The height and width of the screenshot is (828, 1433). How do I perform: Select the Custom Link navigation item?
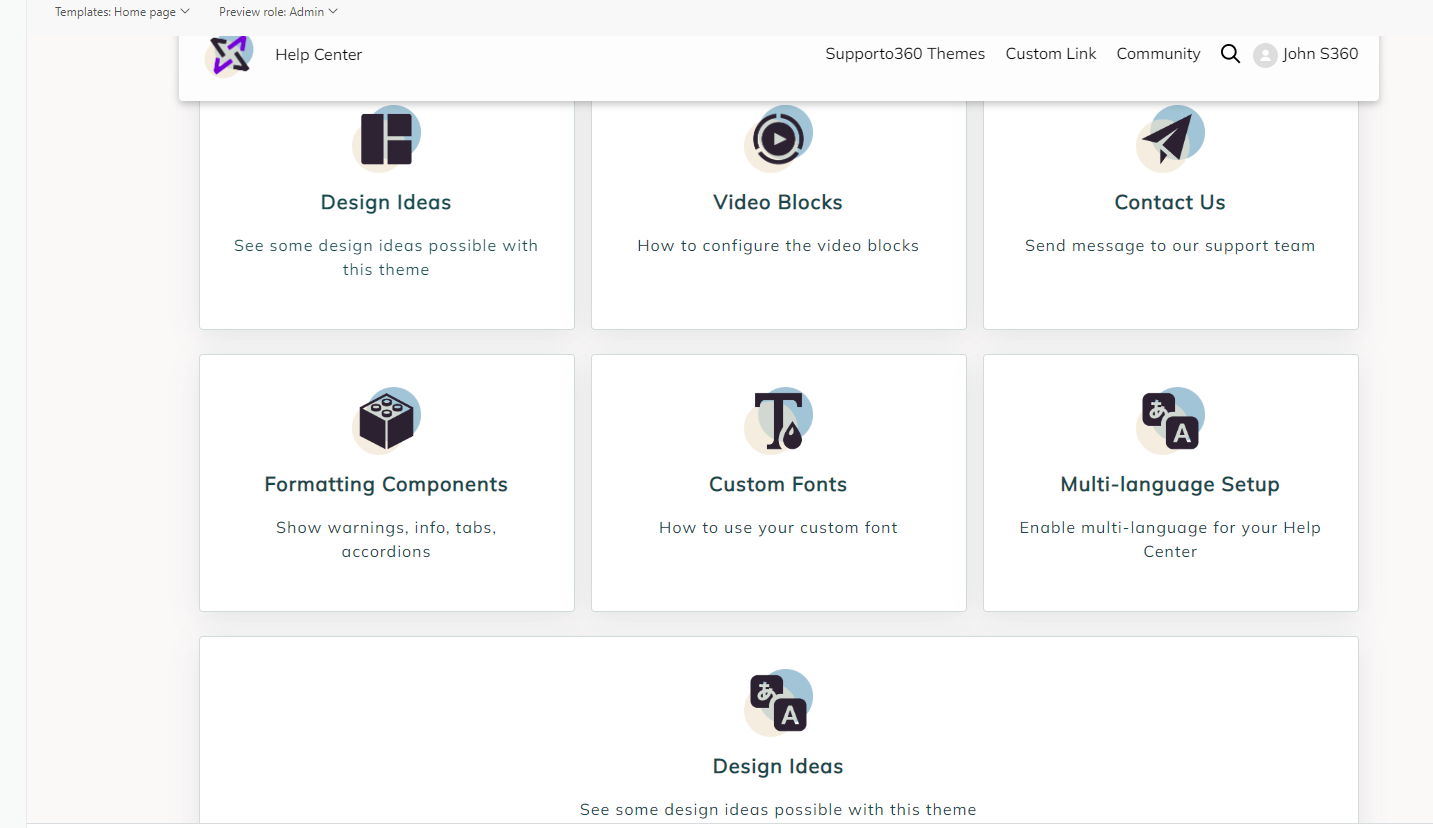click(x=1051, y=54)
